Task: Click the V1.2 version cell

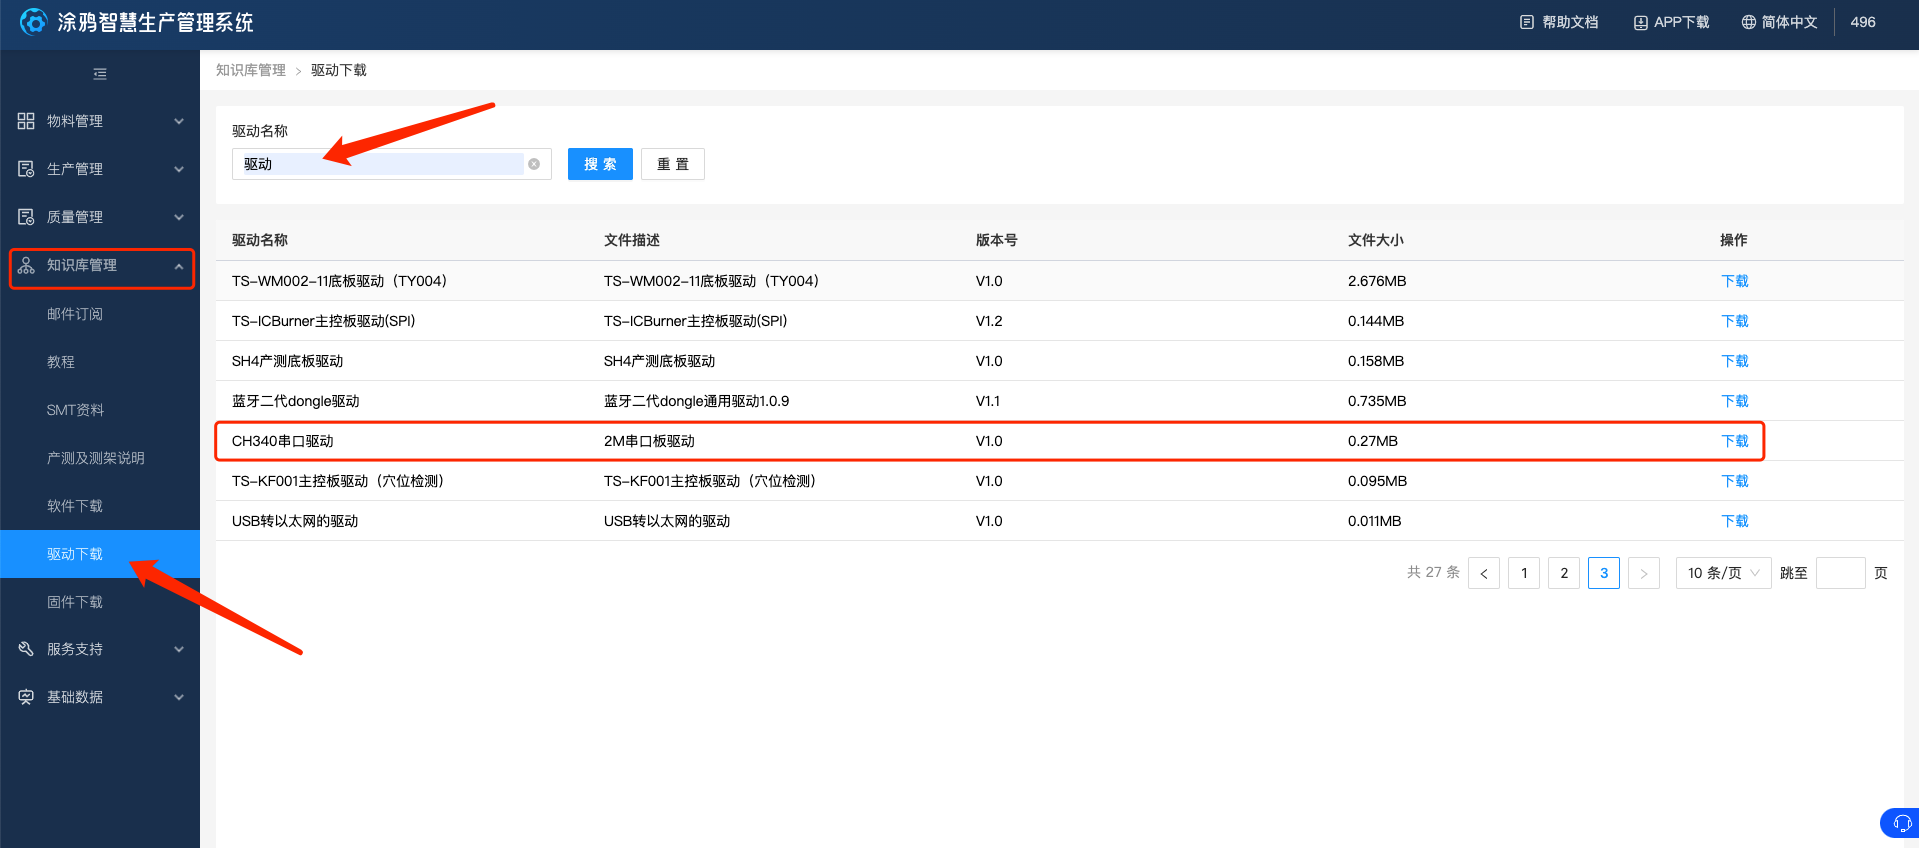Action: click(x=989, y=321)
